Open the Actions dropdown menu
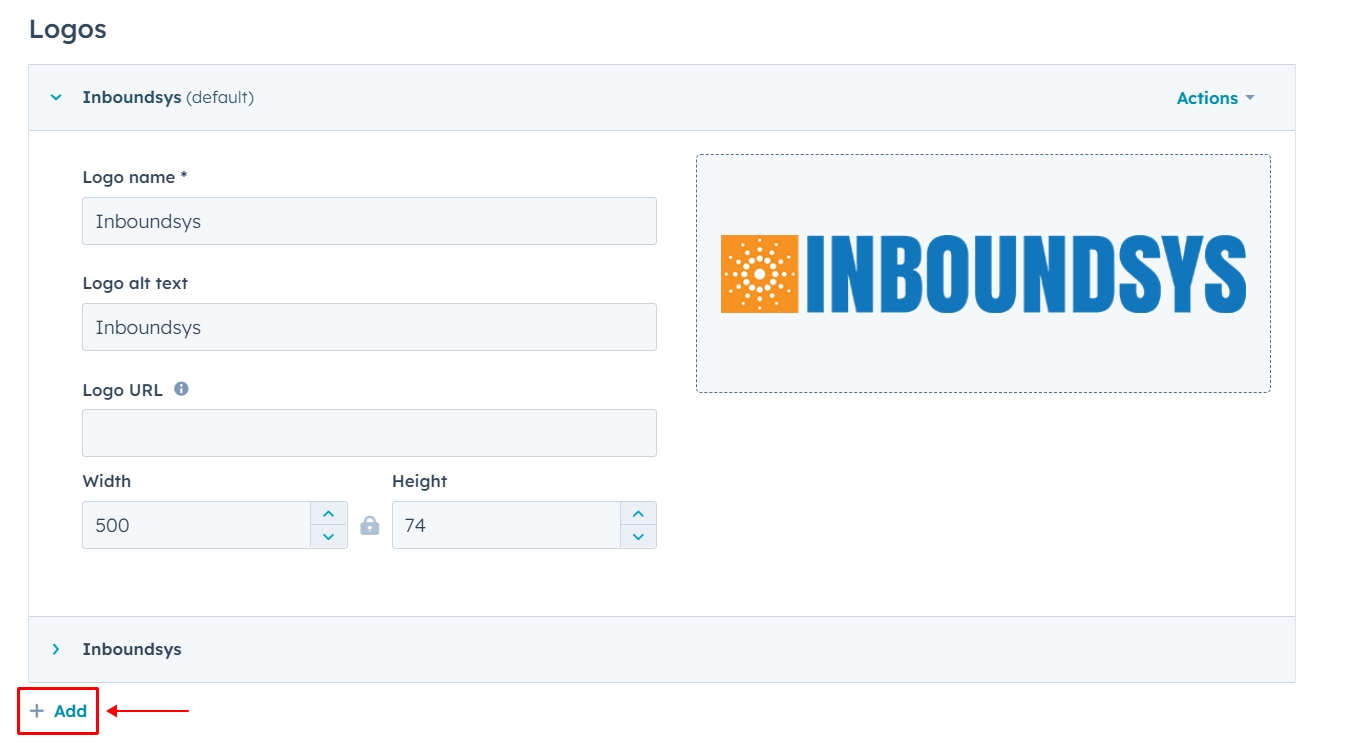Screen dimensions: 1353x742 click(1215, 98)
